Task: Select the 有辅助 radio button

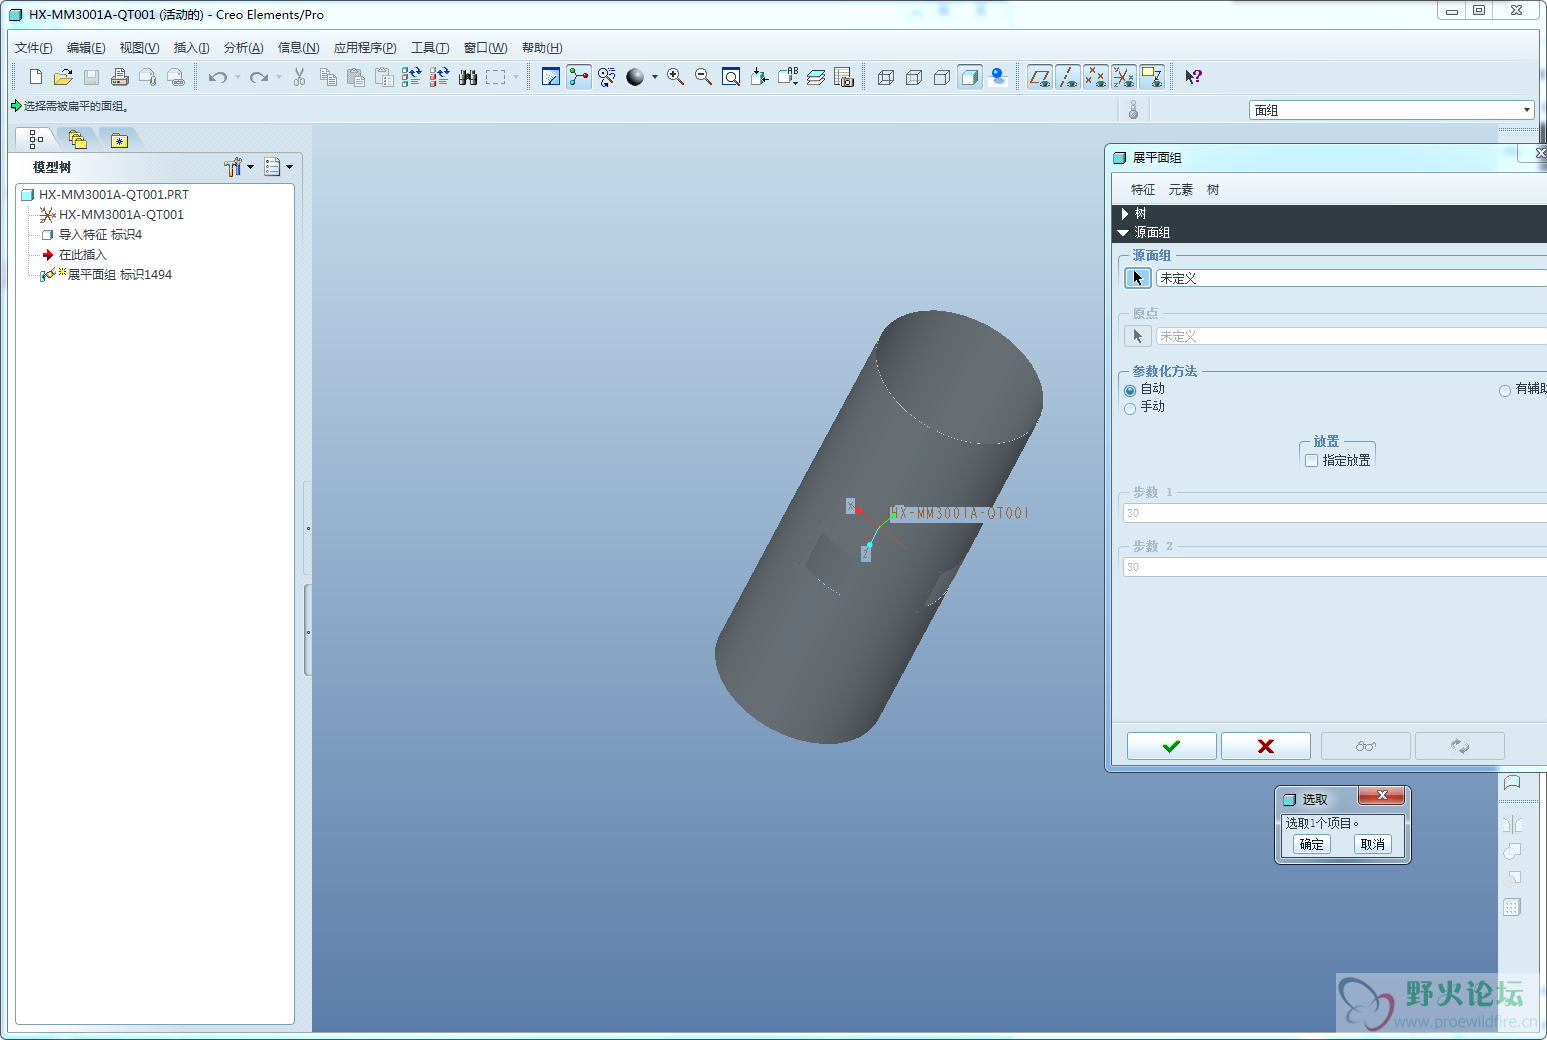Action: point(1504,390)
